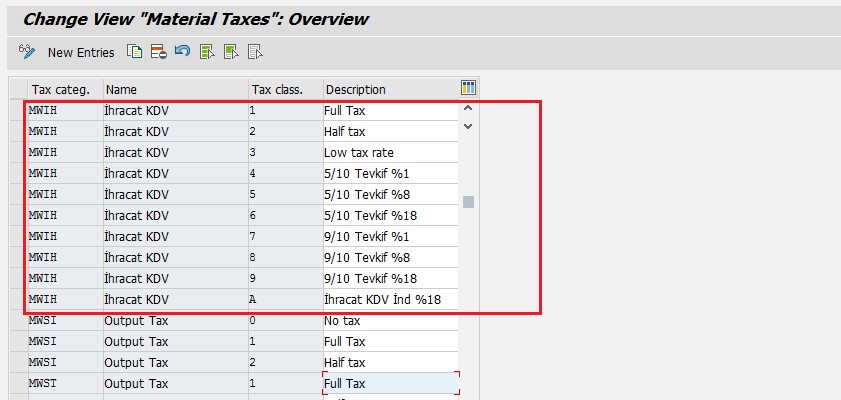Screen dimensions: 841x400
Task: Click the Low tax rate description field
Action: pyautogui.click(x=390, y=152)
